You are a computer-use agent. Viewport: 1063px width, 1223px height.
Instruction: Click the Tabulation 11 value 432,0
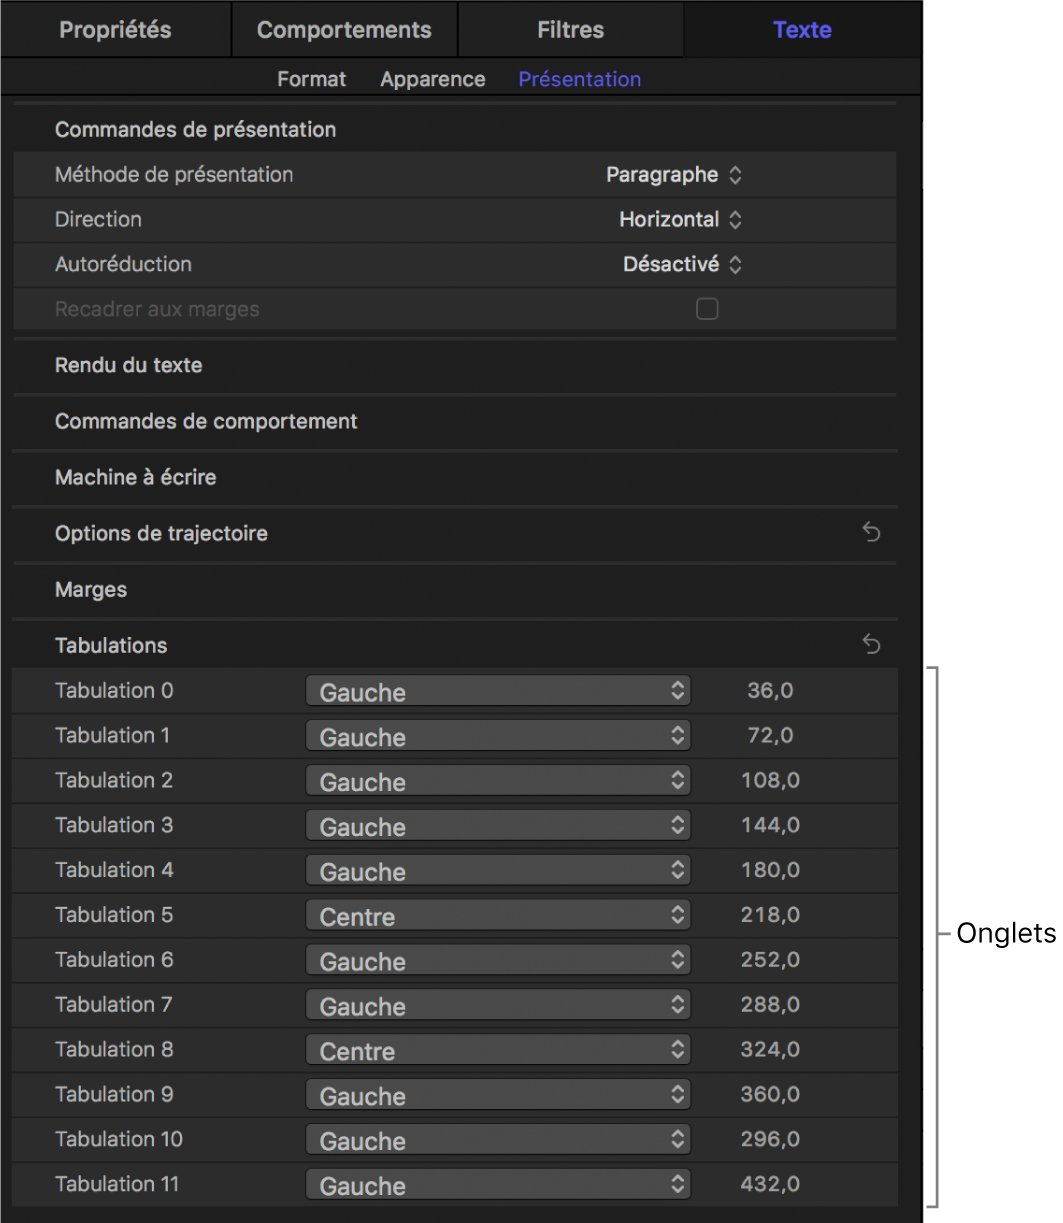pos(770,1184)
